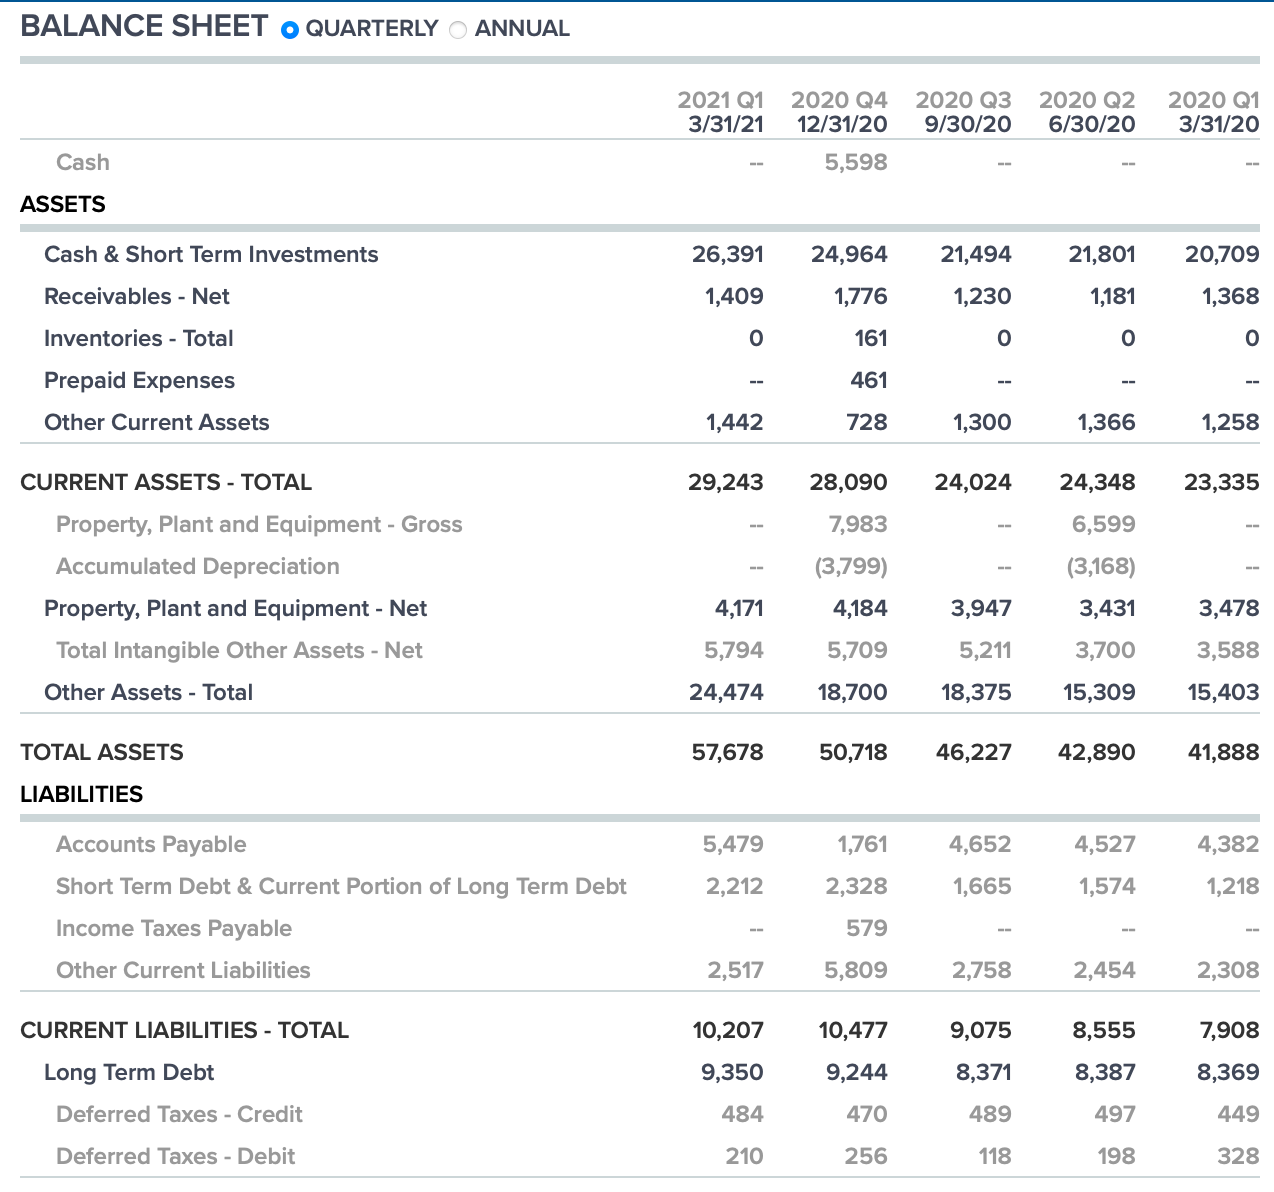The image size is (1274, 1192).
Task: Click the Other Current Liabilities row label
Action: pyautogui.click(x=183, y=970)
